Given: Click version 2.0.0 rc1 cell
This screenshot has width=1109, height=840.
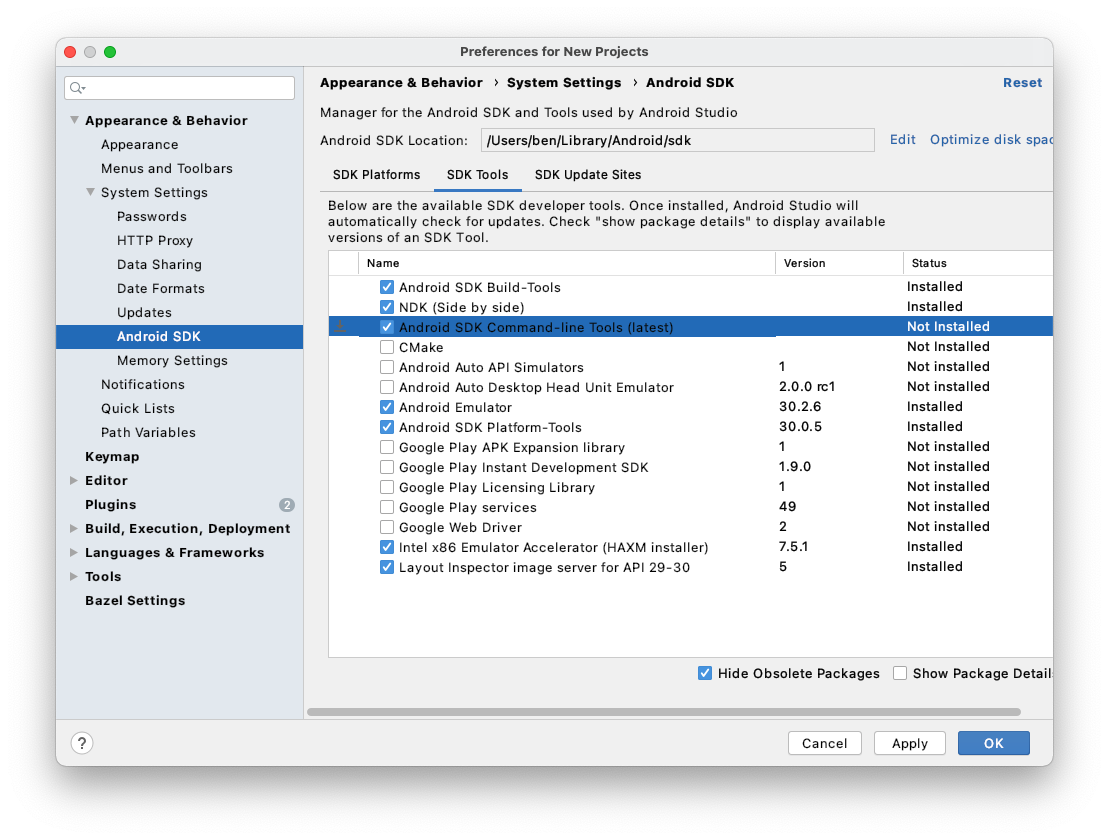Looking at the screenshot, I should [807, 387].
